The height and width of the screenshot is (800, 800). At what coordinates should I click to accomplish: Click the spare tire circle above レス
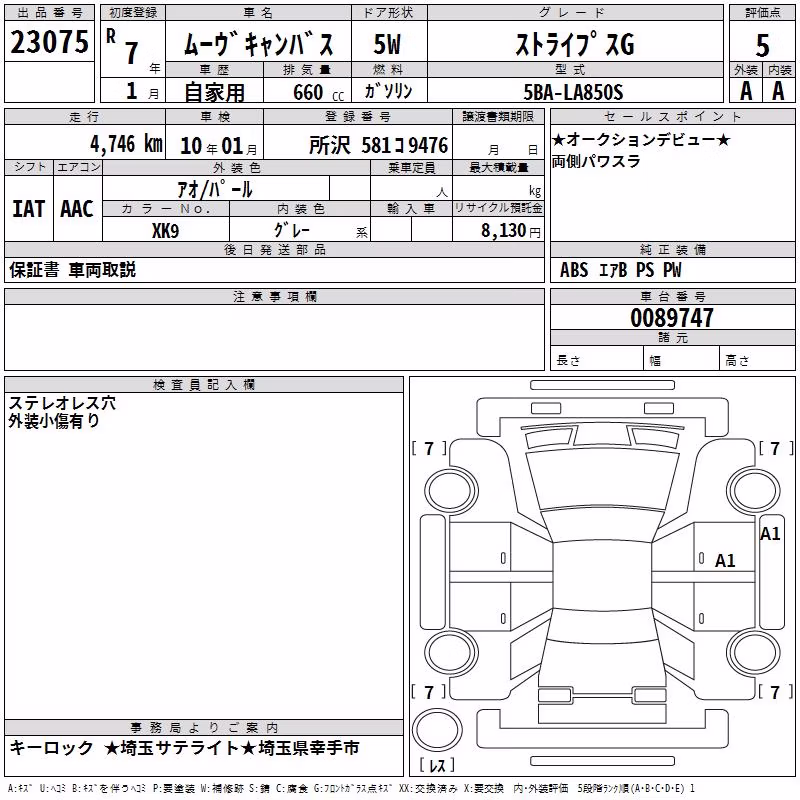pyautogui.click(x=437, y=730)
